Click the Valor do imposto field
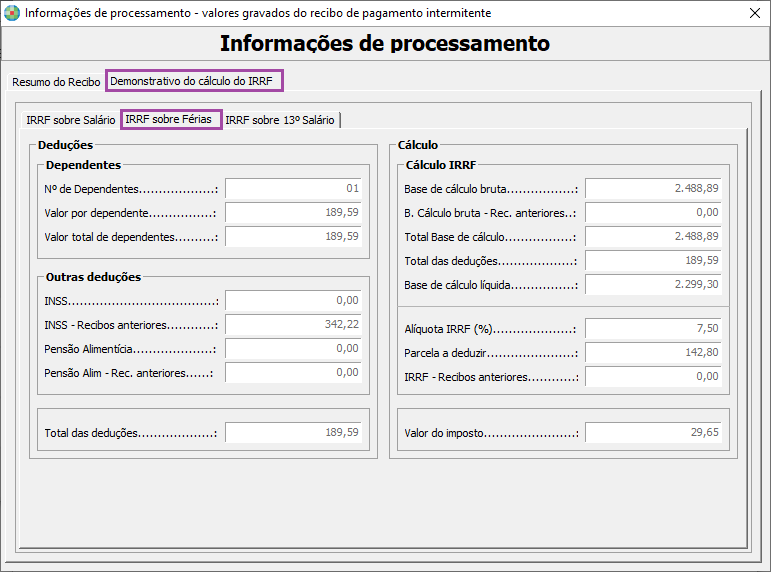The image size is (771, 572). 653,433
